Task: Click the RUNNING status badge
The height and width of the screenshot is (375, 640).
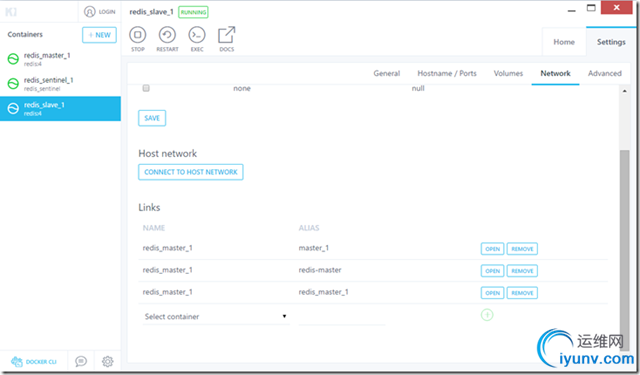Action: click(x=193, y=12)
